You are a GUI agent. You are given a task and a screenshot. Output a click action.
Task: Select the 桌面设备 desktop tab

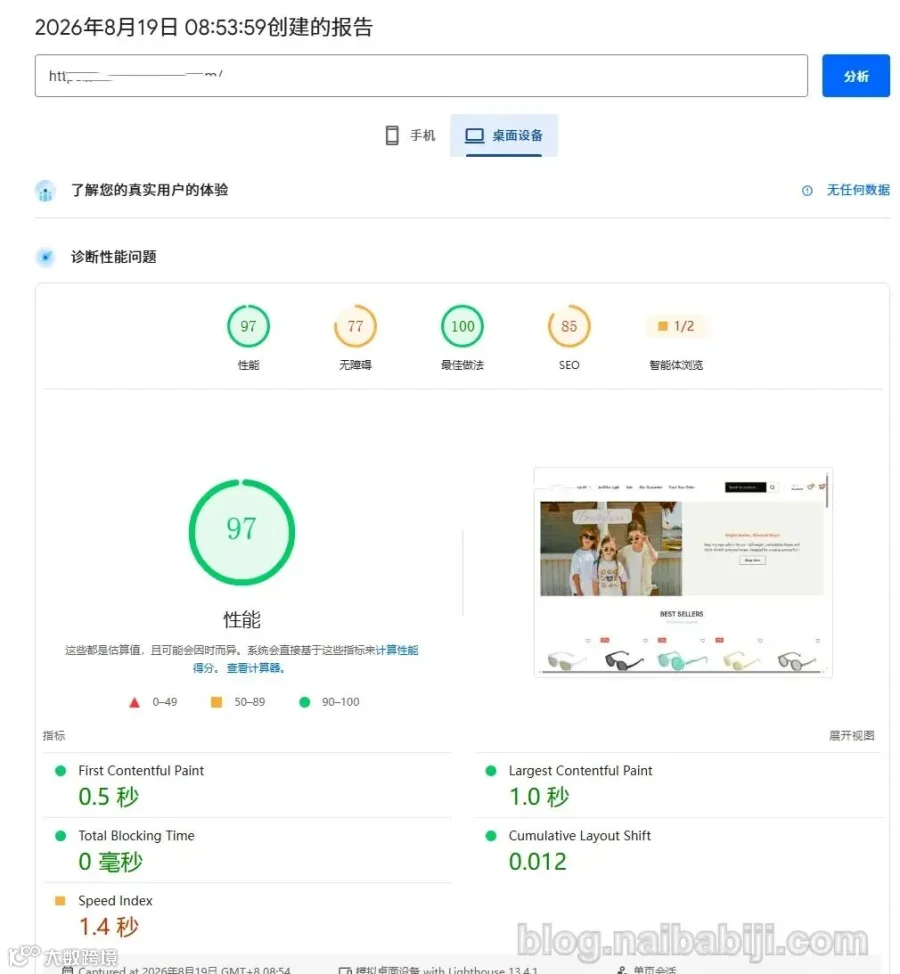pyautogui.click(x=504, y=135)
